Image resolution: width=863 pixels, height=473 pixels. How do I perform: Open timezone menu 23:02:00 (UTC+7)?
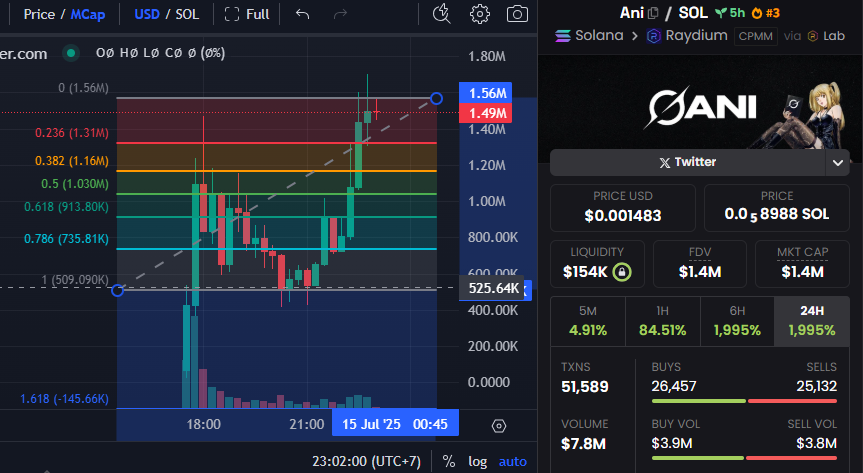point(367,461)
